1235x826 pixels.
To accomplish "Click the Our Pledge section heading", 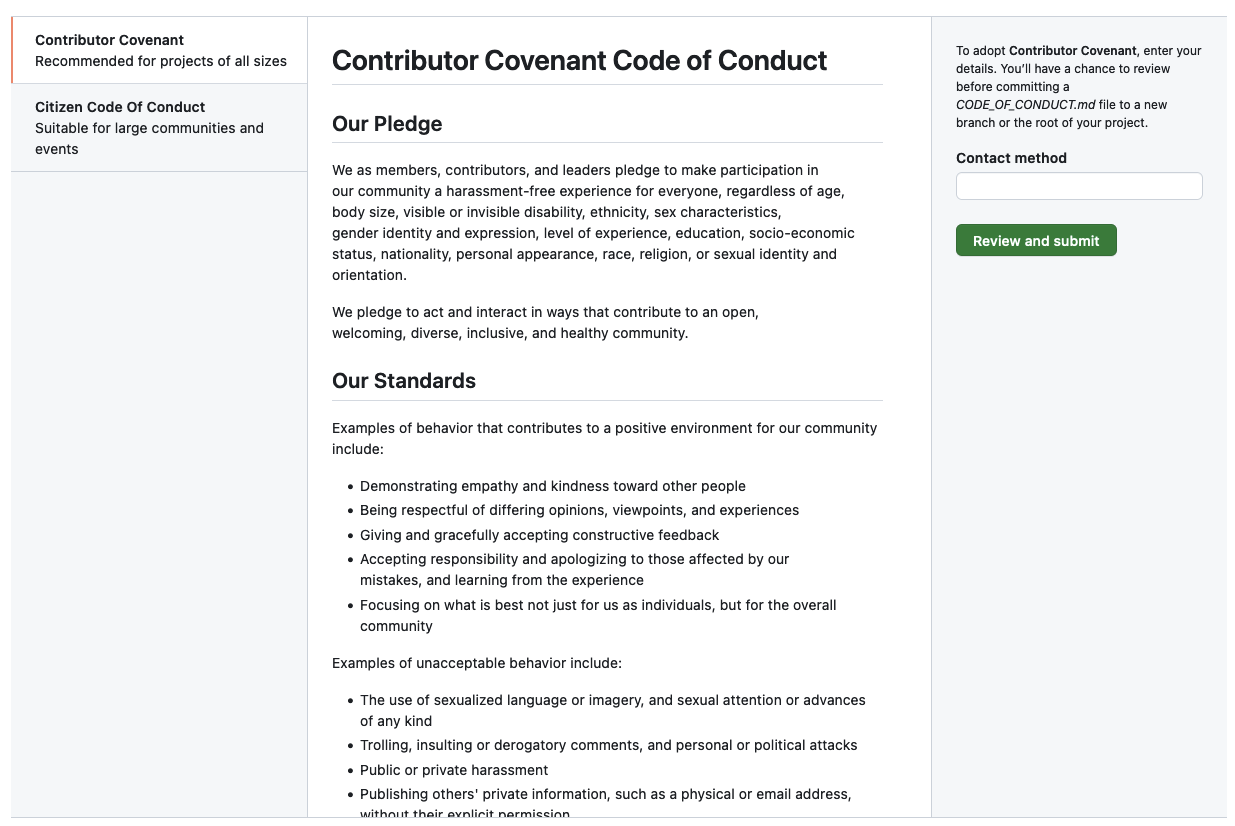I will pos(387,123).
